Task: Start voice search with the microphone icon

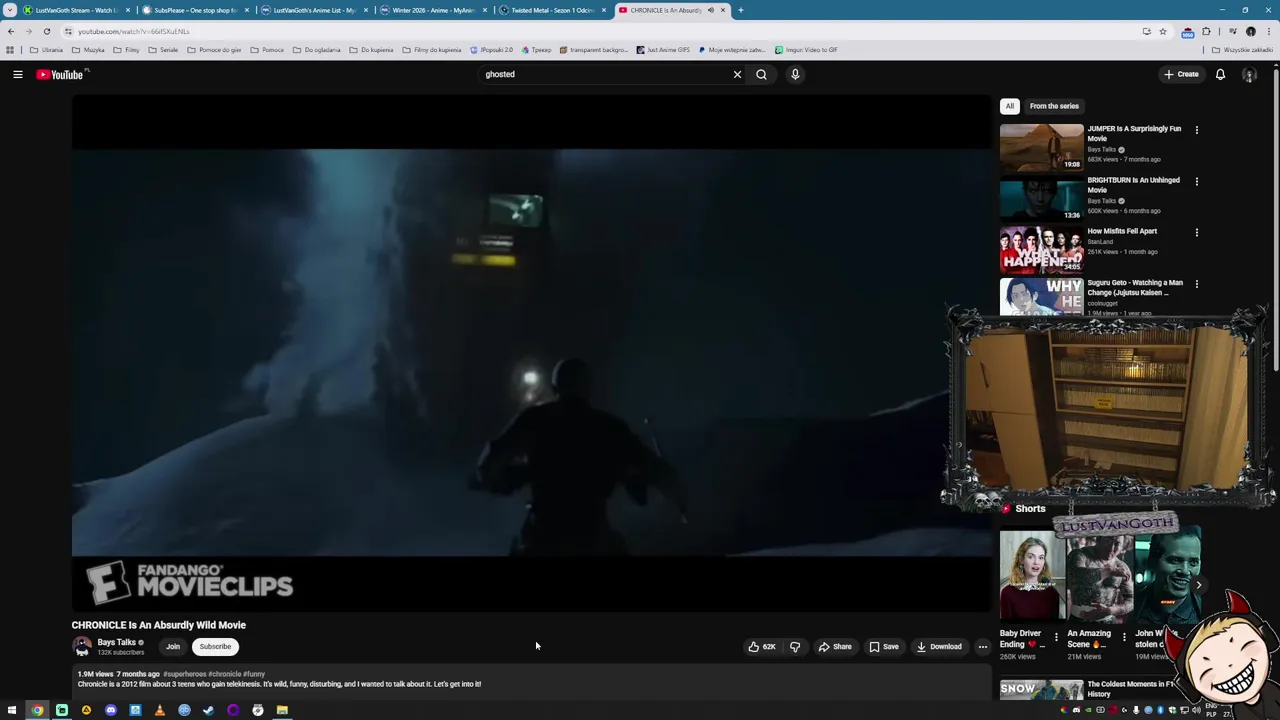Action: point(795,74)
